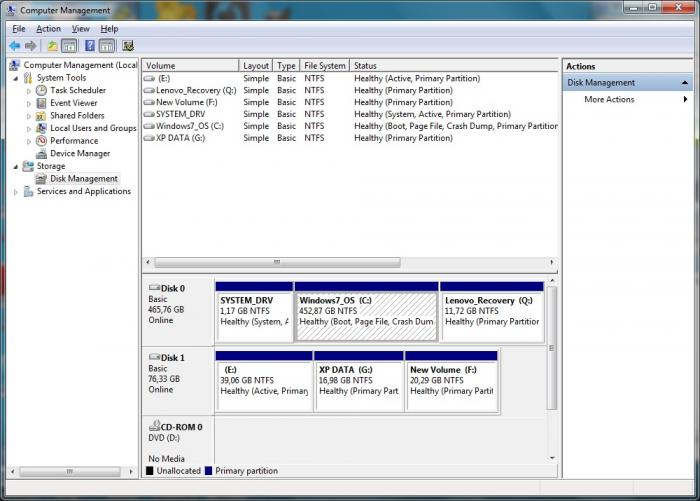Image resolution: width=700 pixels, height=501 pixels.
Task: Sort by the Layout column header
Action: [x=256, y=66]
